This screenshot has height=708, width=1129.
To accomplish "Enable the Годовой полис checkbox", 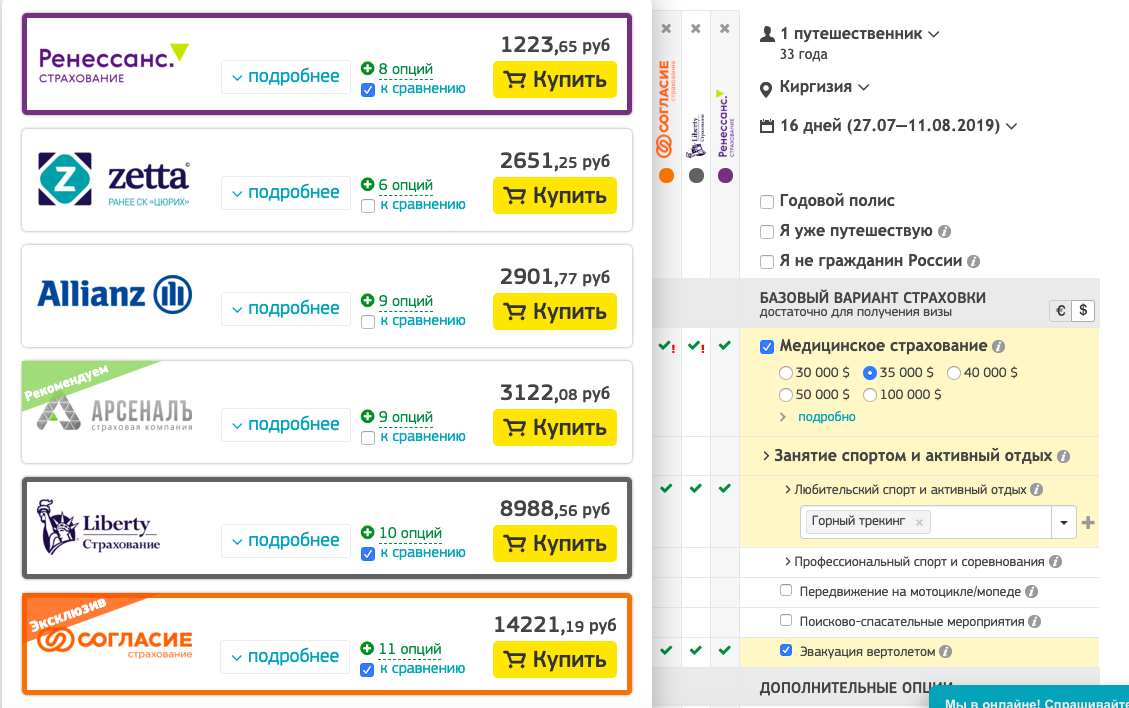I will tap(767, 202).
